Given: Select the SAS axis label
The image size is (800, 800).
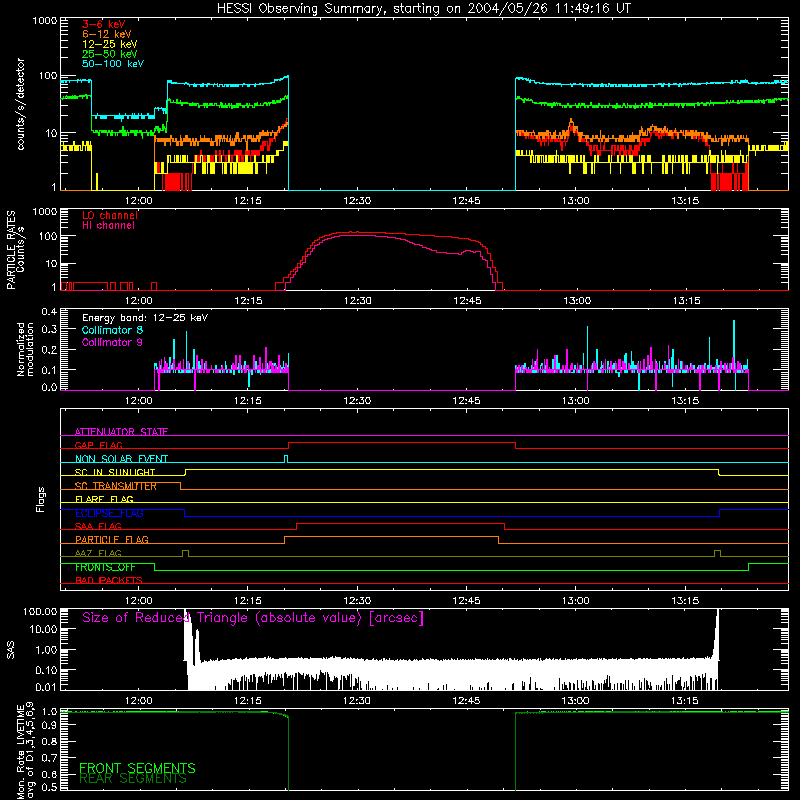Looking at the screenshot, I should [x=10, y=650].
